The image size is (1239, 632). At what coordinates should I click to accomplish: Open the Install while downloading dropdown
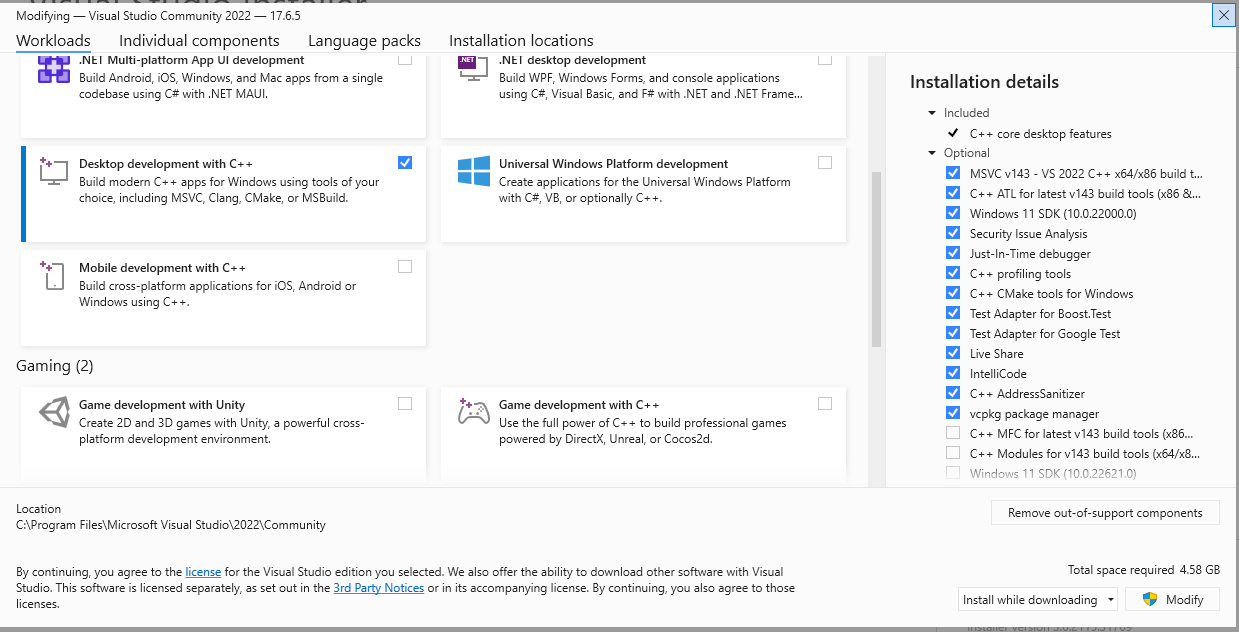pos(1038,600)
